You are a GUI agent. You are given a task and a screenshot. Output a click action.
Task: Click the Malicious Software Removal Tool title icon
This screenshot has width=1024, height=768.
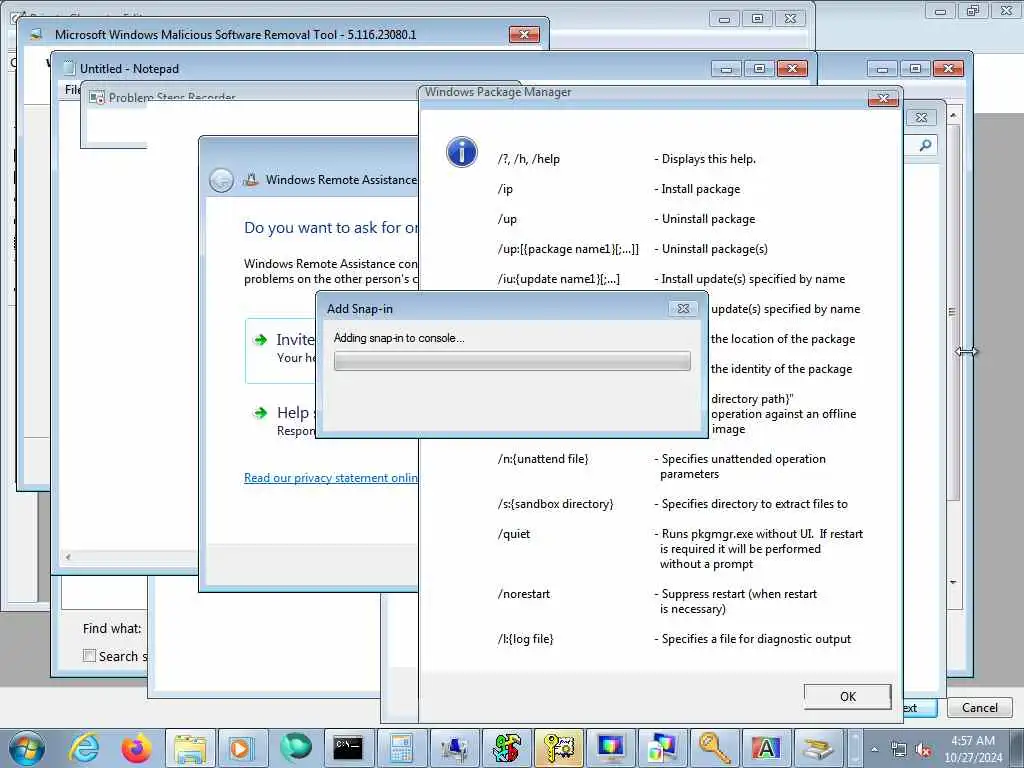37,35
